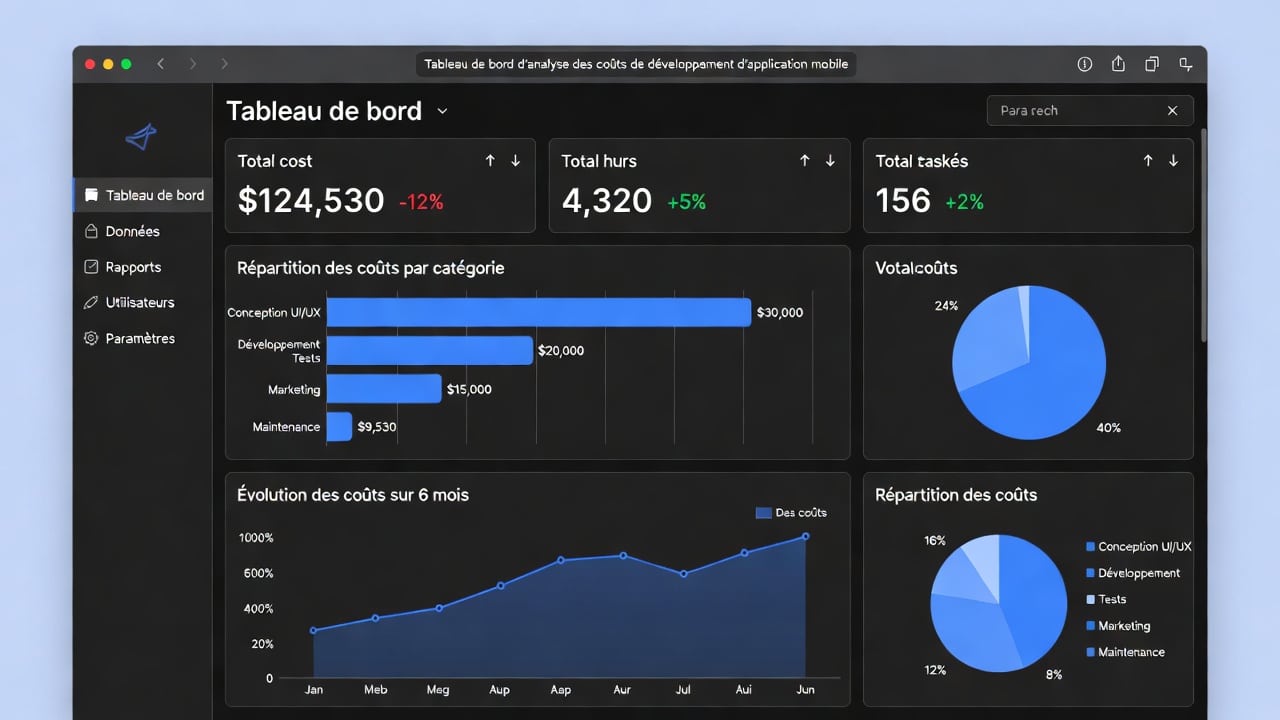The height and width of the screenshot is (720, 1280).
Task: Click the Conception UI/UX bar in chart
Action: click(538, 312)
